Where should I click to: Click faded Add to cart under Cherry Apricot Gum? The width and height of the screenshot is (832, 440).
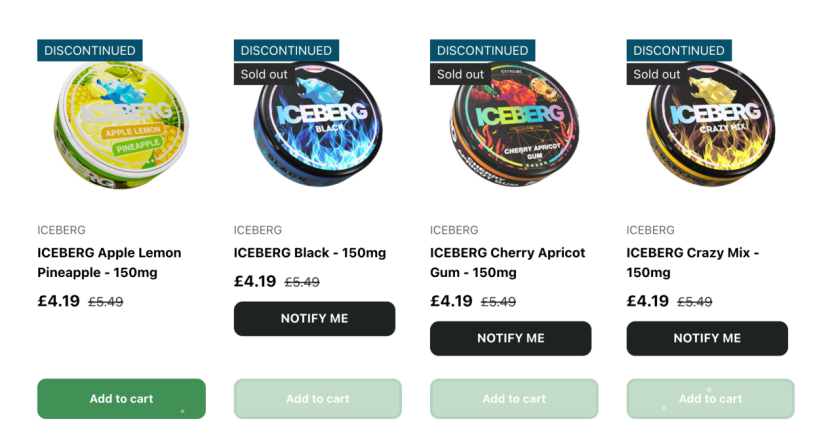pyautogui.click(x=514, y=399)
